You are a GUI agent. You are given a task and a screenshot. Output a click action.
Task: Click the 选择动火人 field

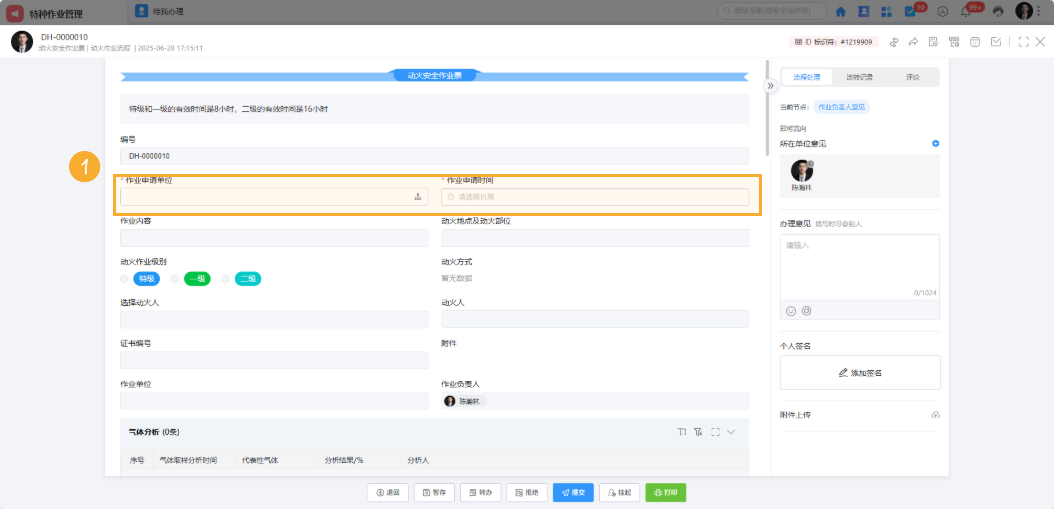coord(274,319)
